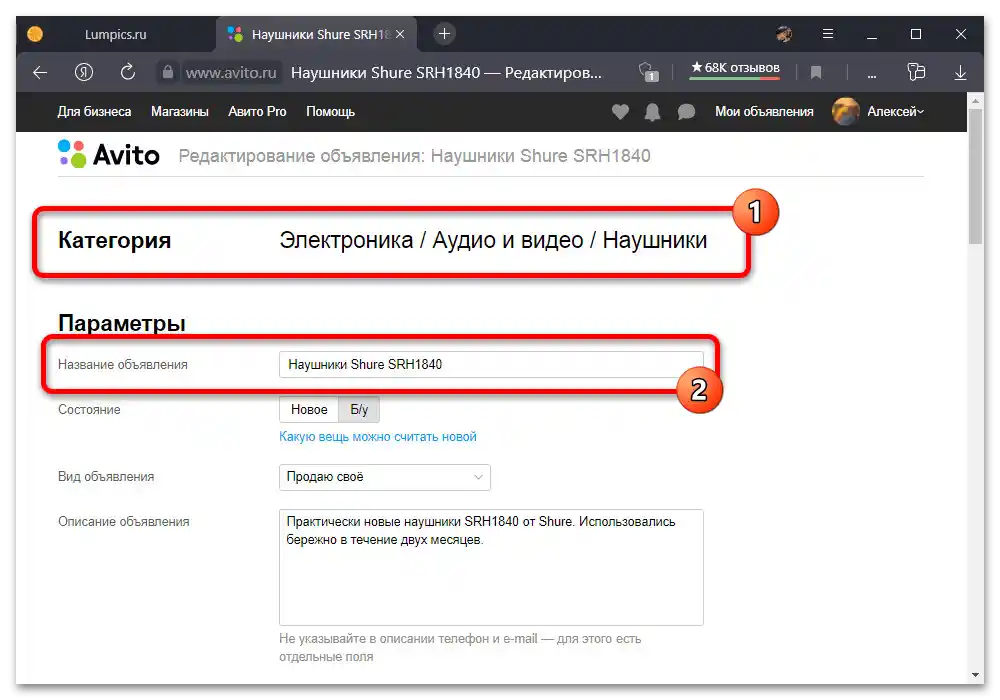Screen dimensions: 1000x700
Task: Open the Какую вещь можно считать новой link
Action: click(x=378, y=437)
